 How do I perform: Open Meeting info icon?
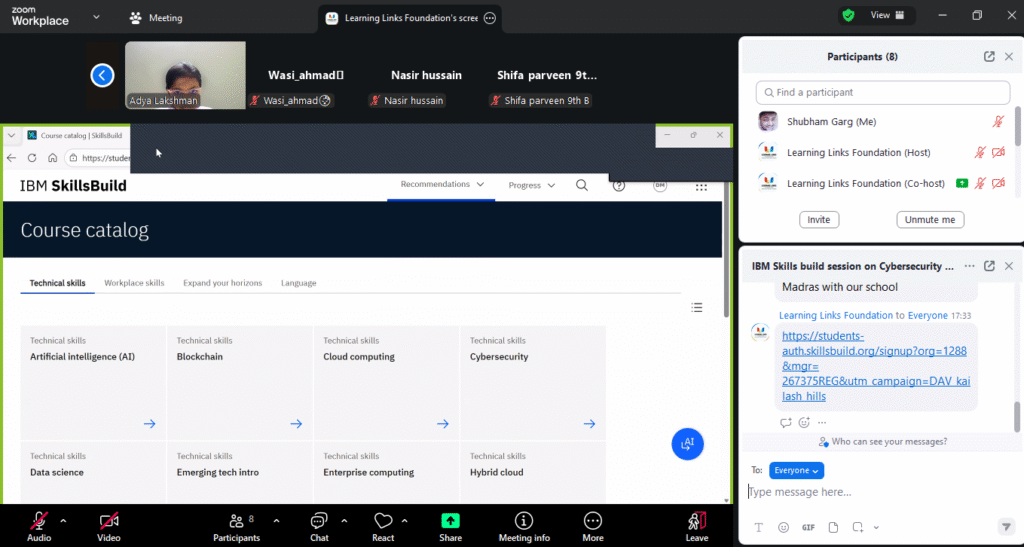(x=523, y=521)
